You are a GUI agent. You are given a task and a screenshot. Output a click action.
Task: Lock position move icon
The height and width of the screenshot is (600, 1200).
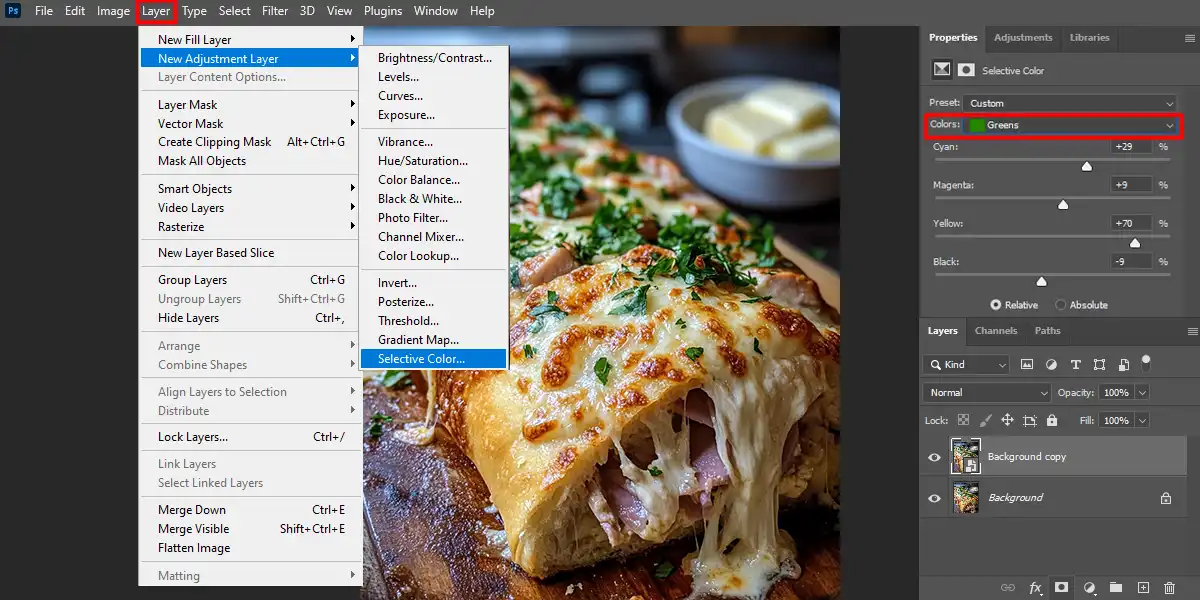click(1007, 421)
